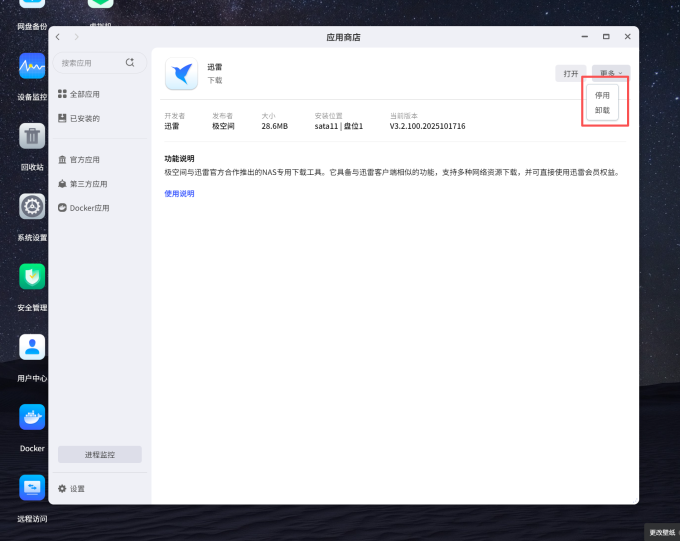Open 进程监控 from the sidebar

(x=100, y=454)
